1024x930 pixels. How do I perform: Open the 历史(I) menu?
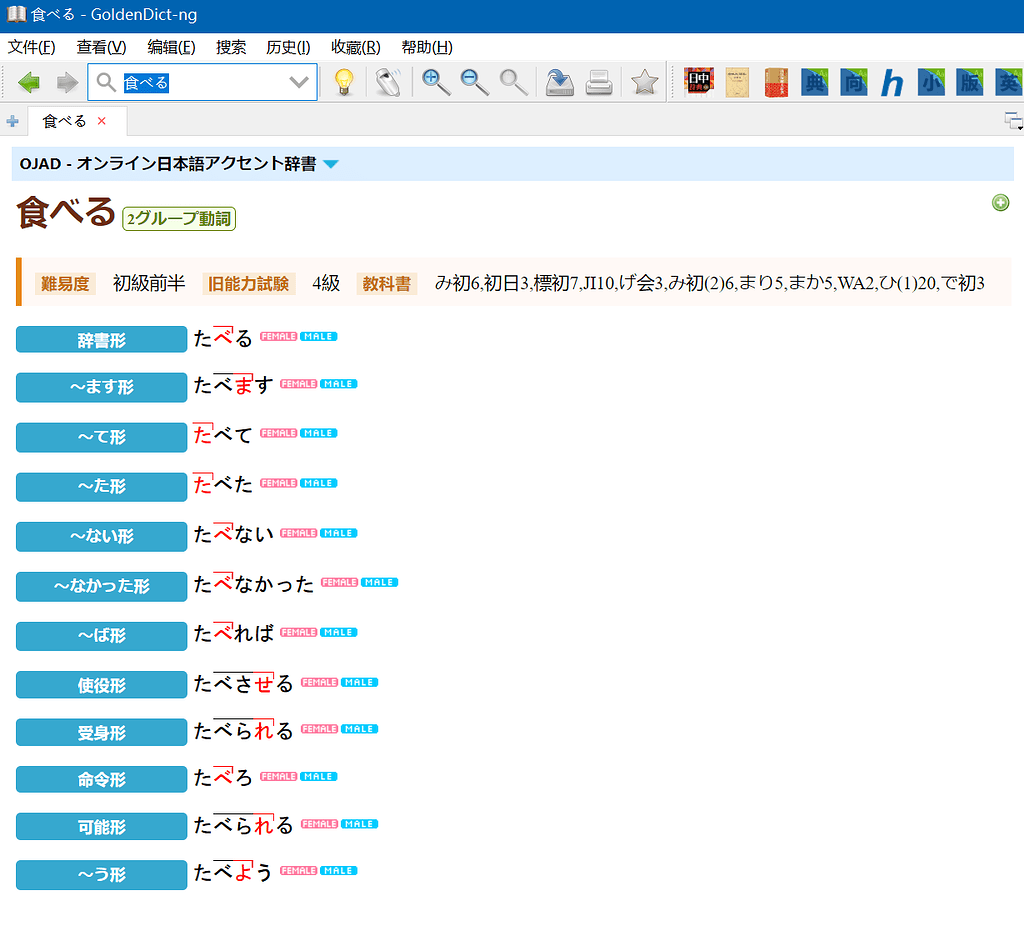click(x=288, y=48)
